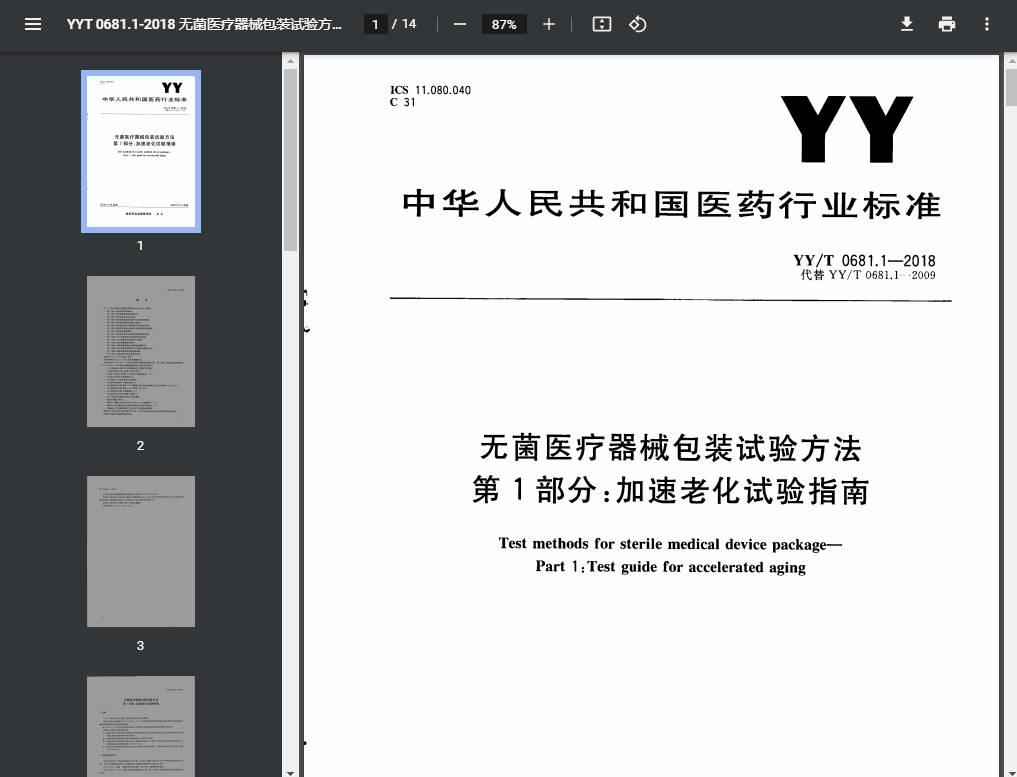Viewport: 1017px width, 777px height.
Task: Select the page 1 cover thumbnail
Action: click(x=140, y=150)
